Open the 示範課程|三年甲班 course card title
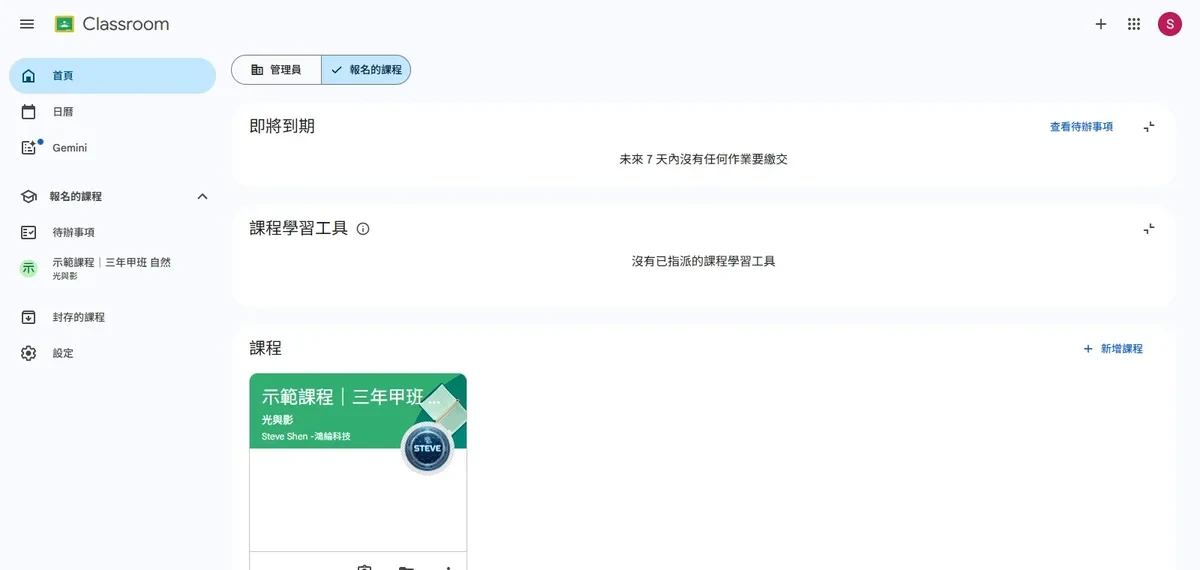The width and height of the screenshot is (1200, 570). [351, 396]
